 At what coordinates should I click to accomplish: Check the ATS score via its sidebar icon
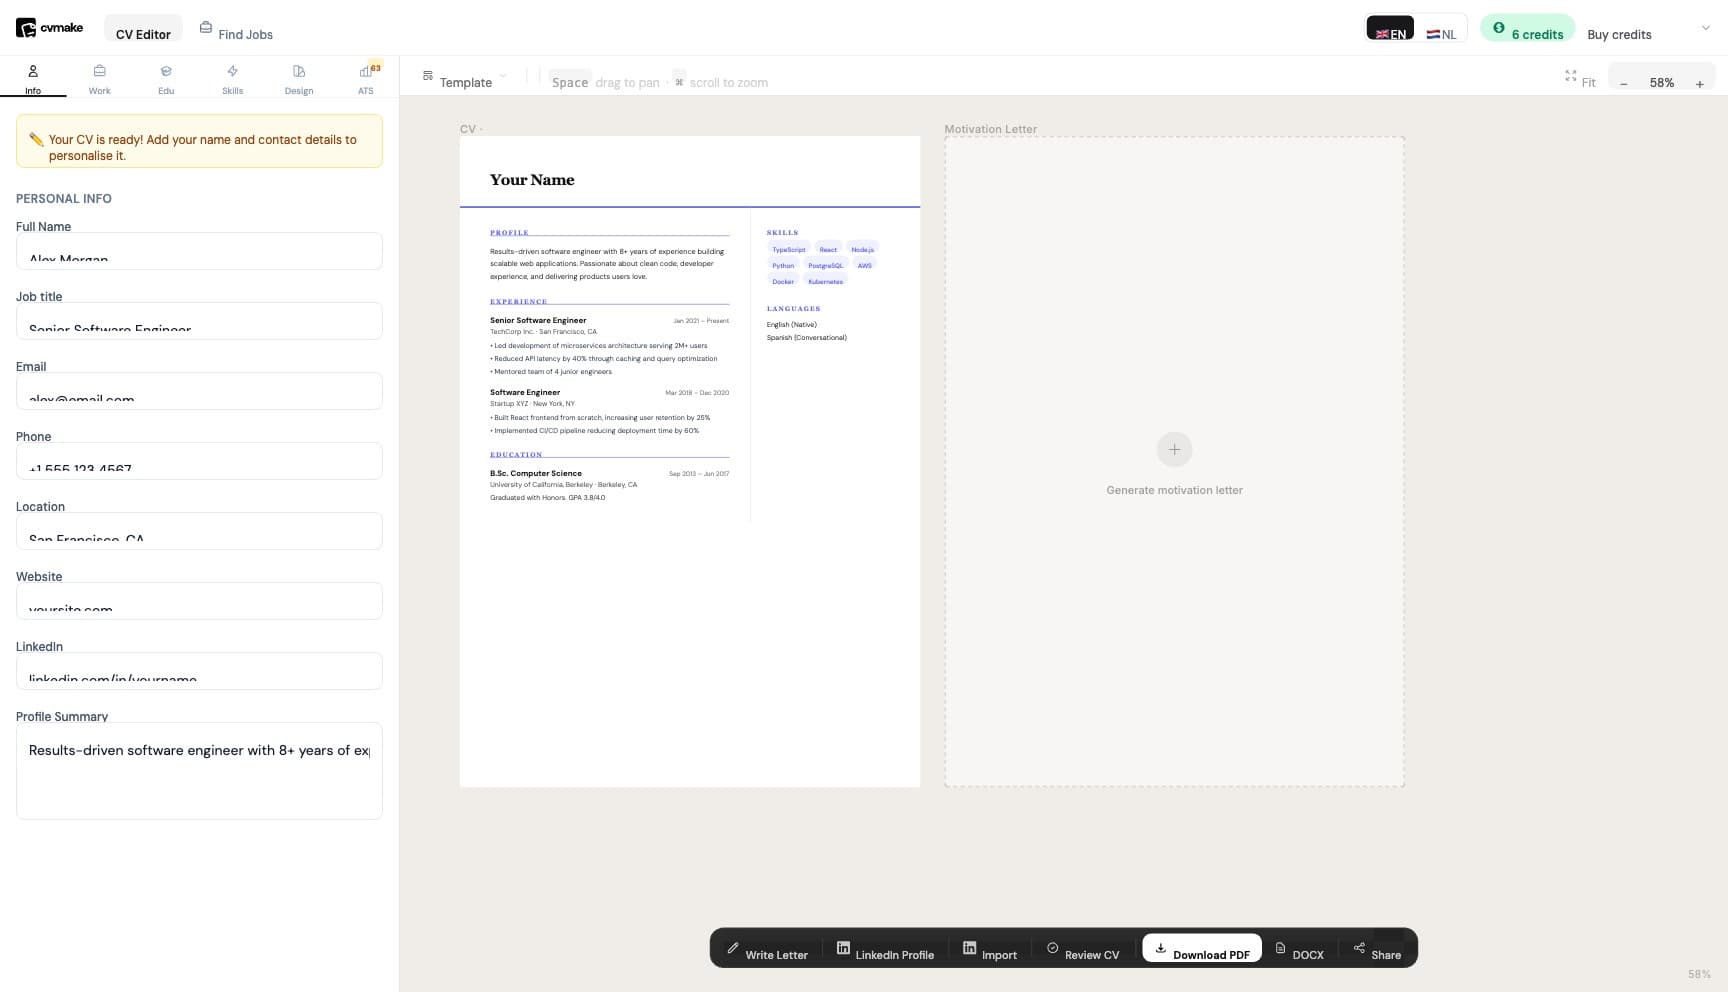[364, 78]
